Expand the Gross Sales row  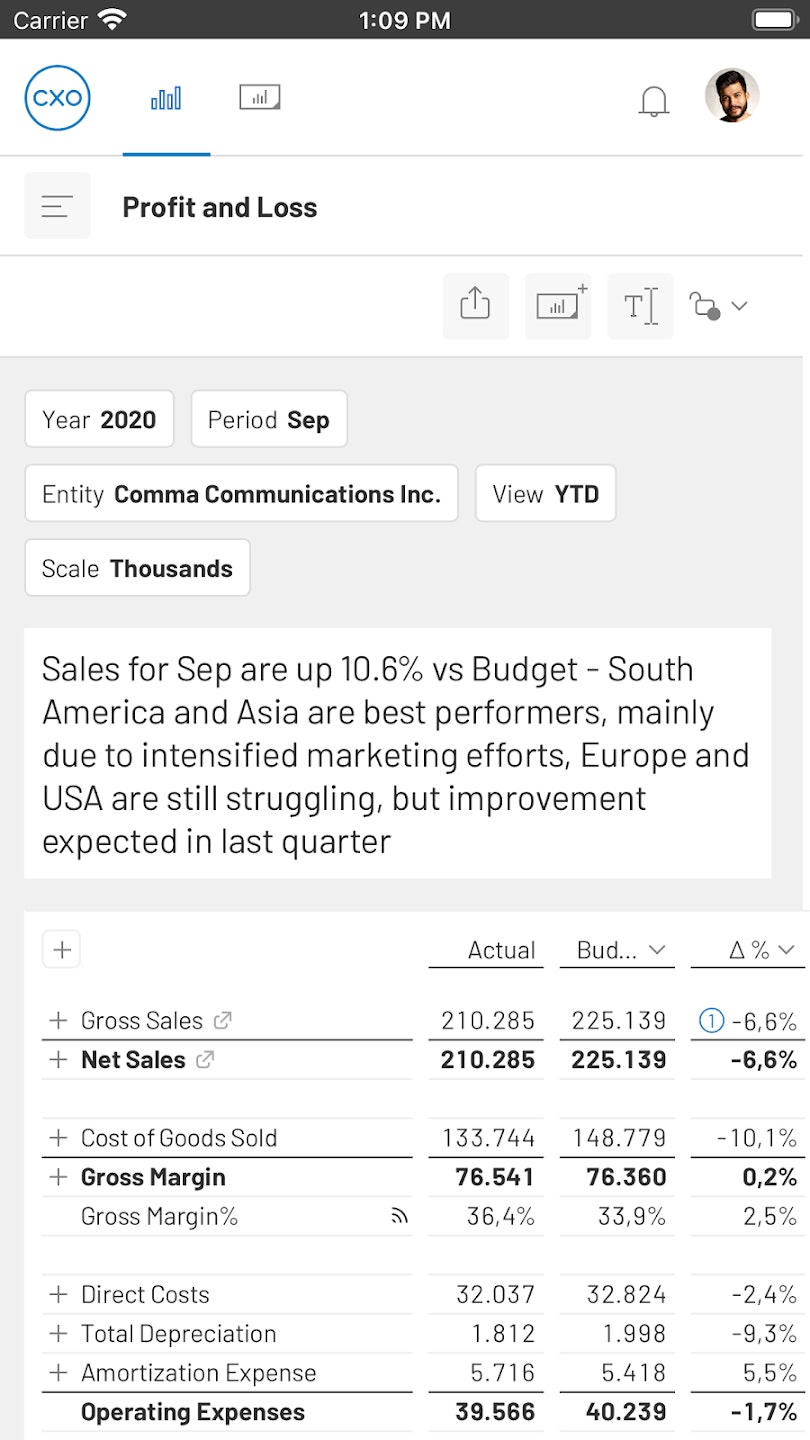tap(58, 1020)
